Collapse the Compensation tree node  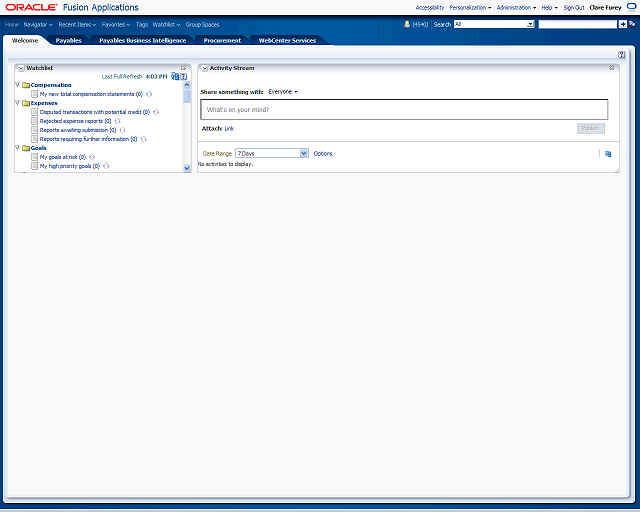click(x=18, y=85)
